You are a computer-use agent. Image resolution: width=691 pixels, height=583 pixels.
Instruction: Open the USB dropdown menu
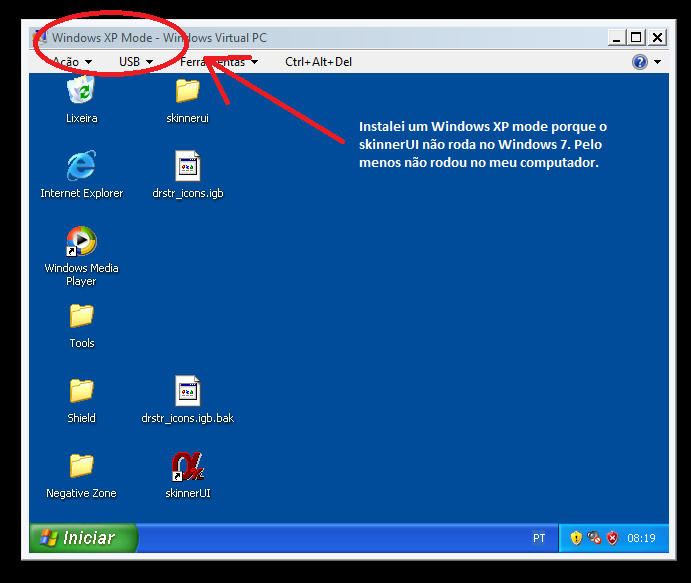tap(136, 62)
